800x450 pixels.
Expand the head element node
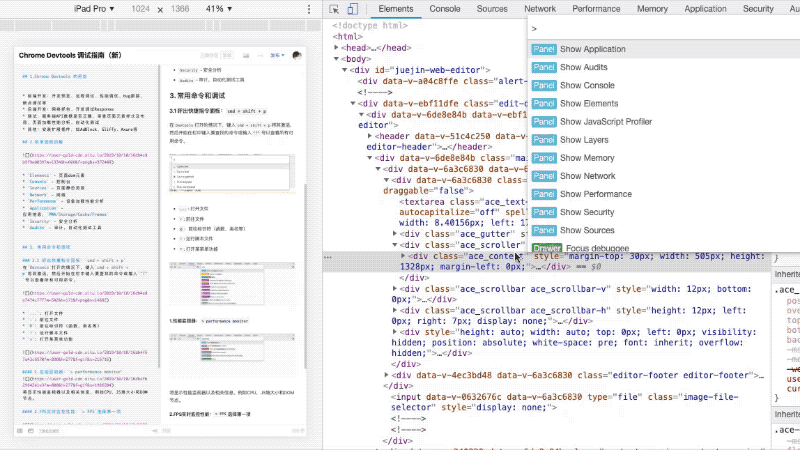point(336,47)
